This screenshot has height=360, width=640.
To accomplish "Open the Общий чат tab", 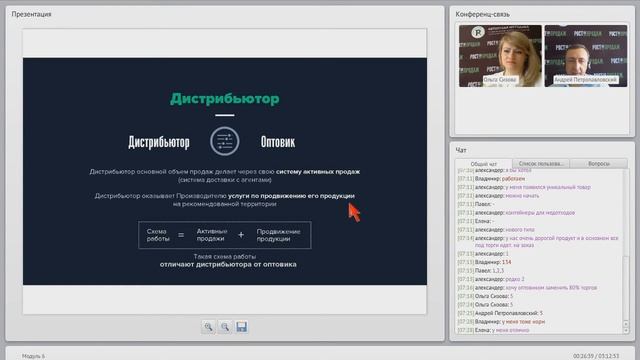I will pyautogui.click(x=484, y=164).
